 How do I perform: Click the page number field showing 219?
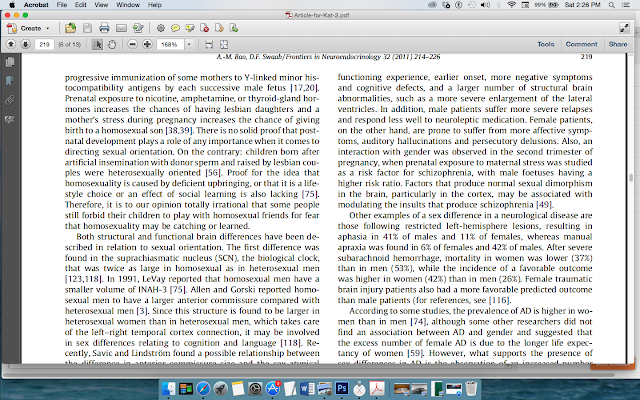pos(44,44)
